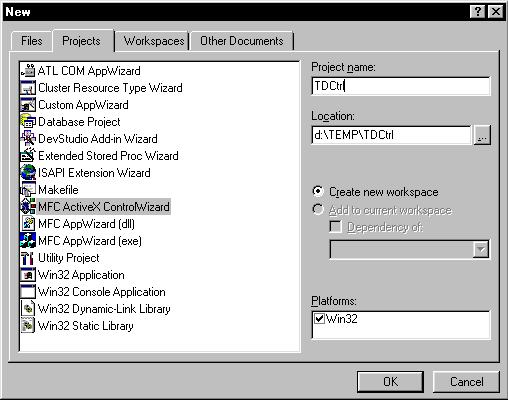Open the Other Documents tab

tap(242, 41)
